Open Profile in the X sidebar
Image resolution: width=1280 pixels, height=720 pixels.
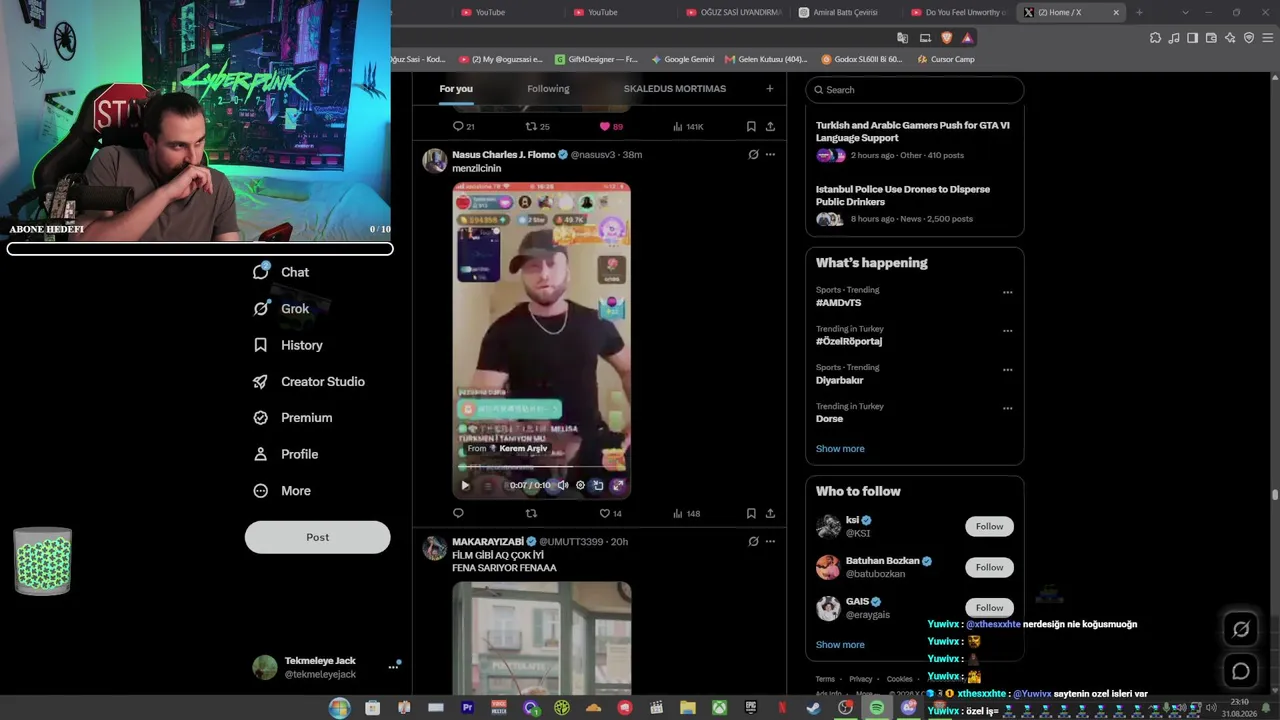pyautogui.click(x=286, y=454)
